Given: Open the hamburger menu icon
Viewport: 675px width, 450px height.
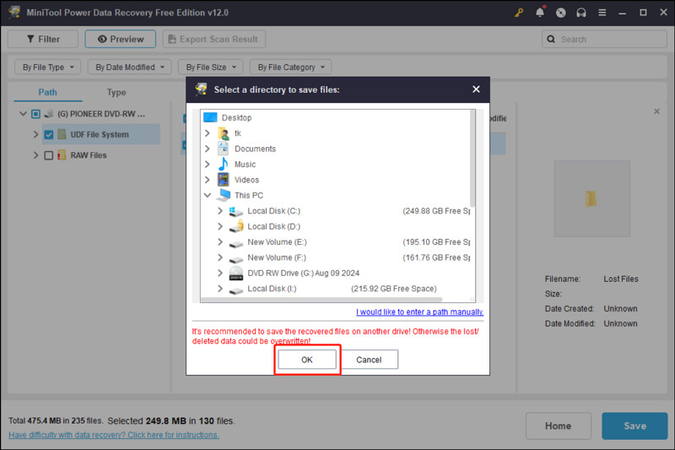Looking at the screenshot, I should [x=602, y=13].
